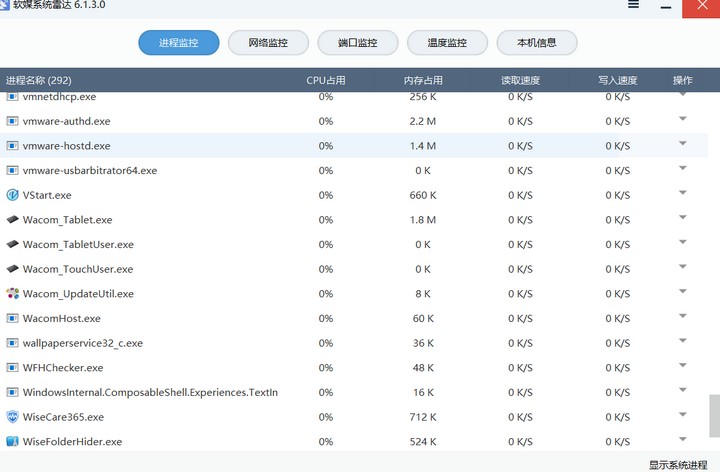
Task: Click the Wacom_TouchUser.exe icon
Action: tap(13, 269)
